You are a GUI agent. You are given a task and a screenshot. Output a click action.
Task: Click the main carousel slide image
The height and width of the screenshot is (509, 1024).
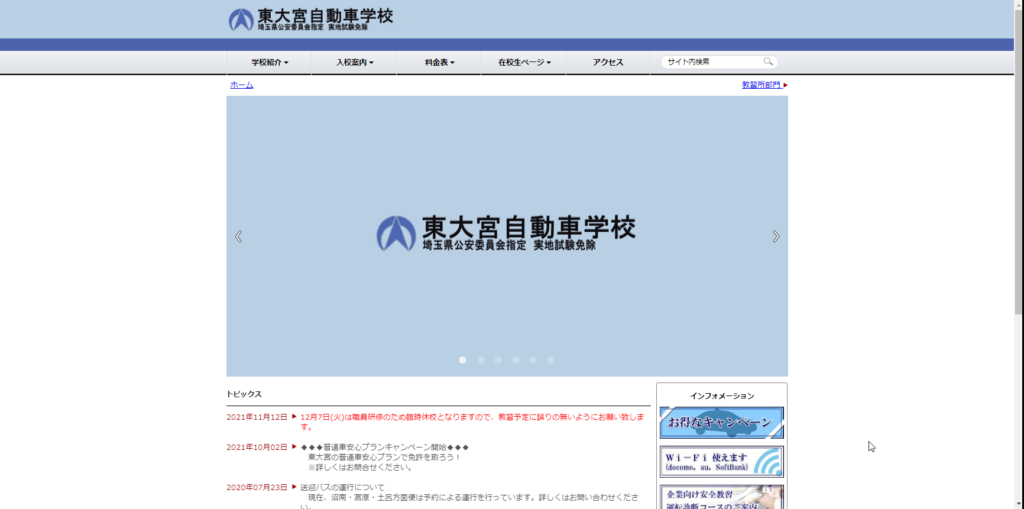pyautogui.click(x=507, y=236)
